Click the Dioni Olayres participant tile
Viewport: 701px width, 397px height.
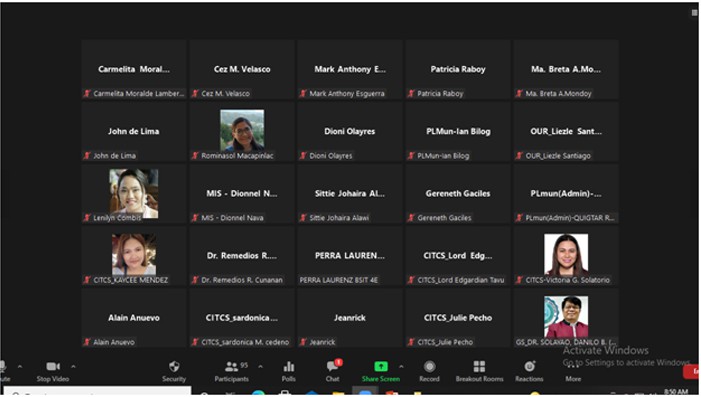[x=350, y=131]
